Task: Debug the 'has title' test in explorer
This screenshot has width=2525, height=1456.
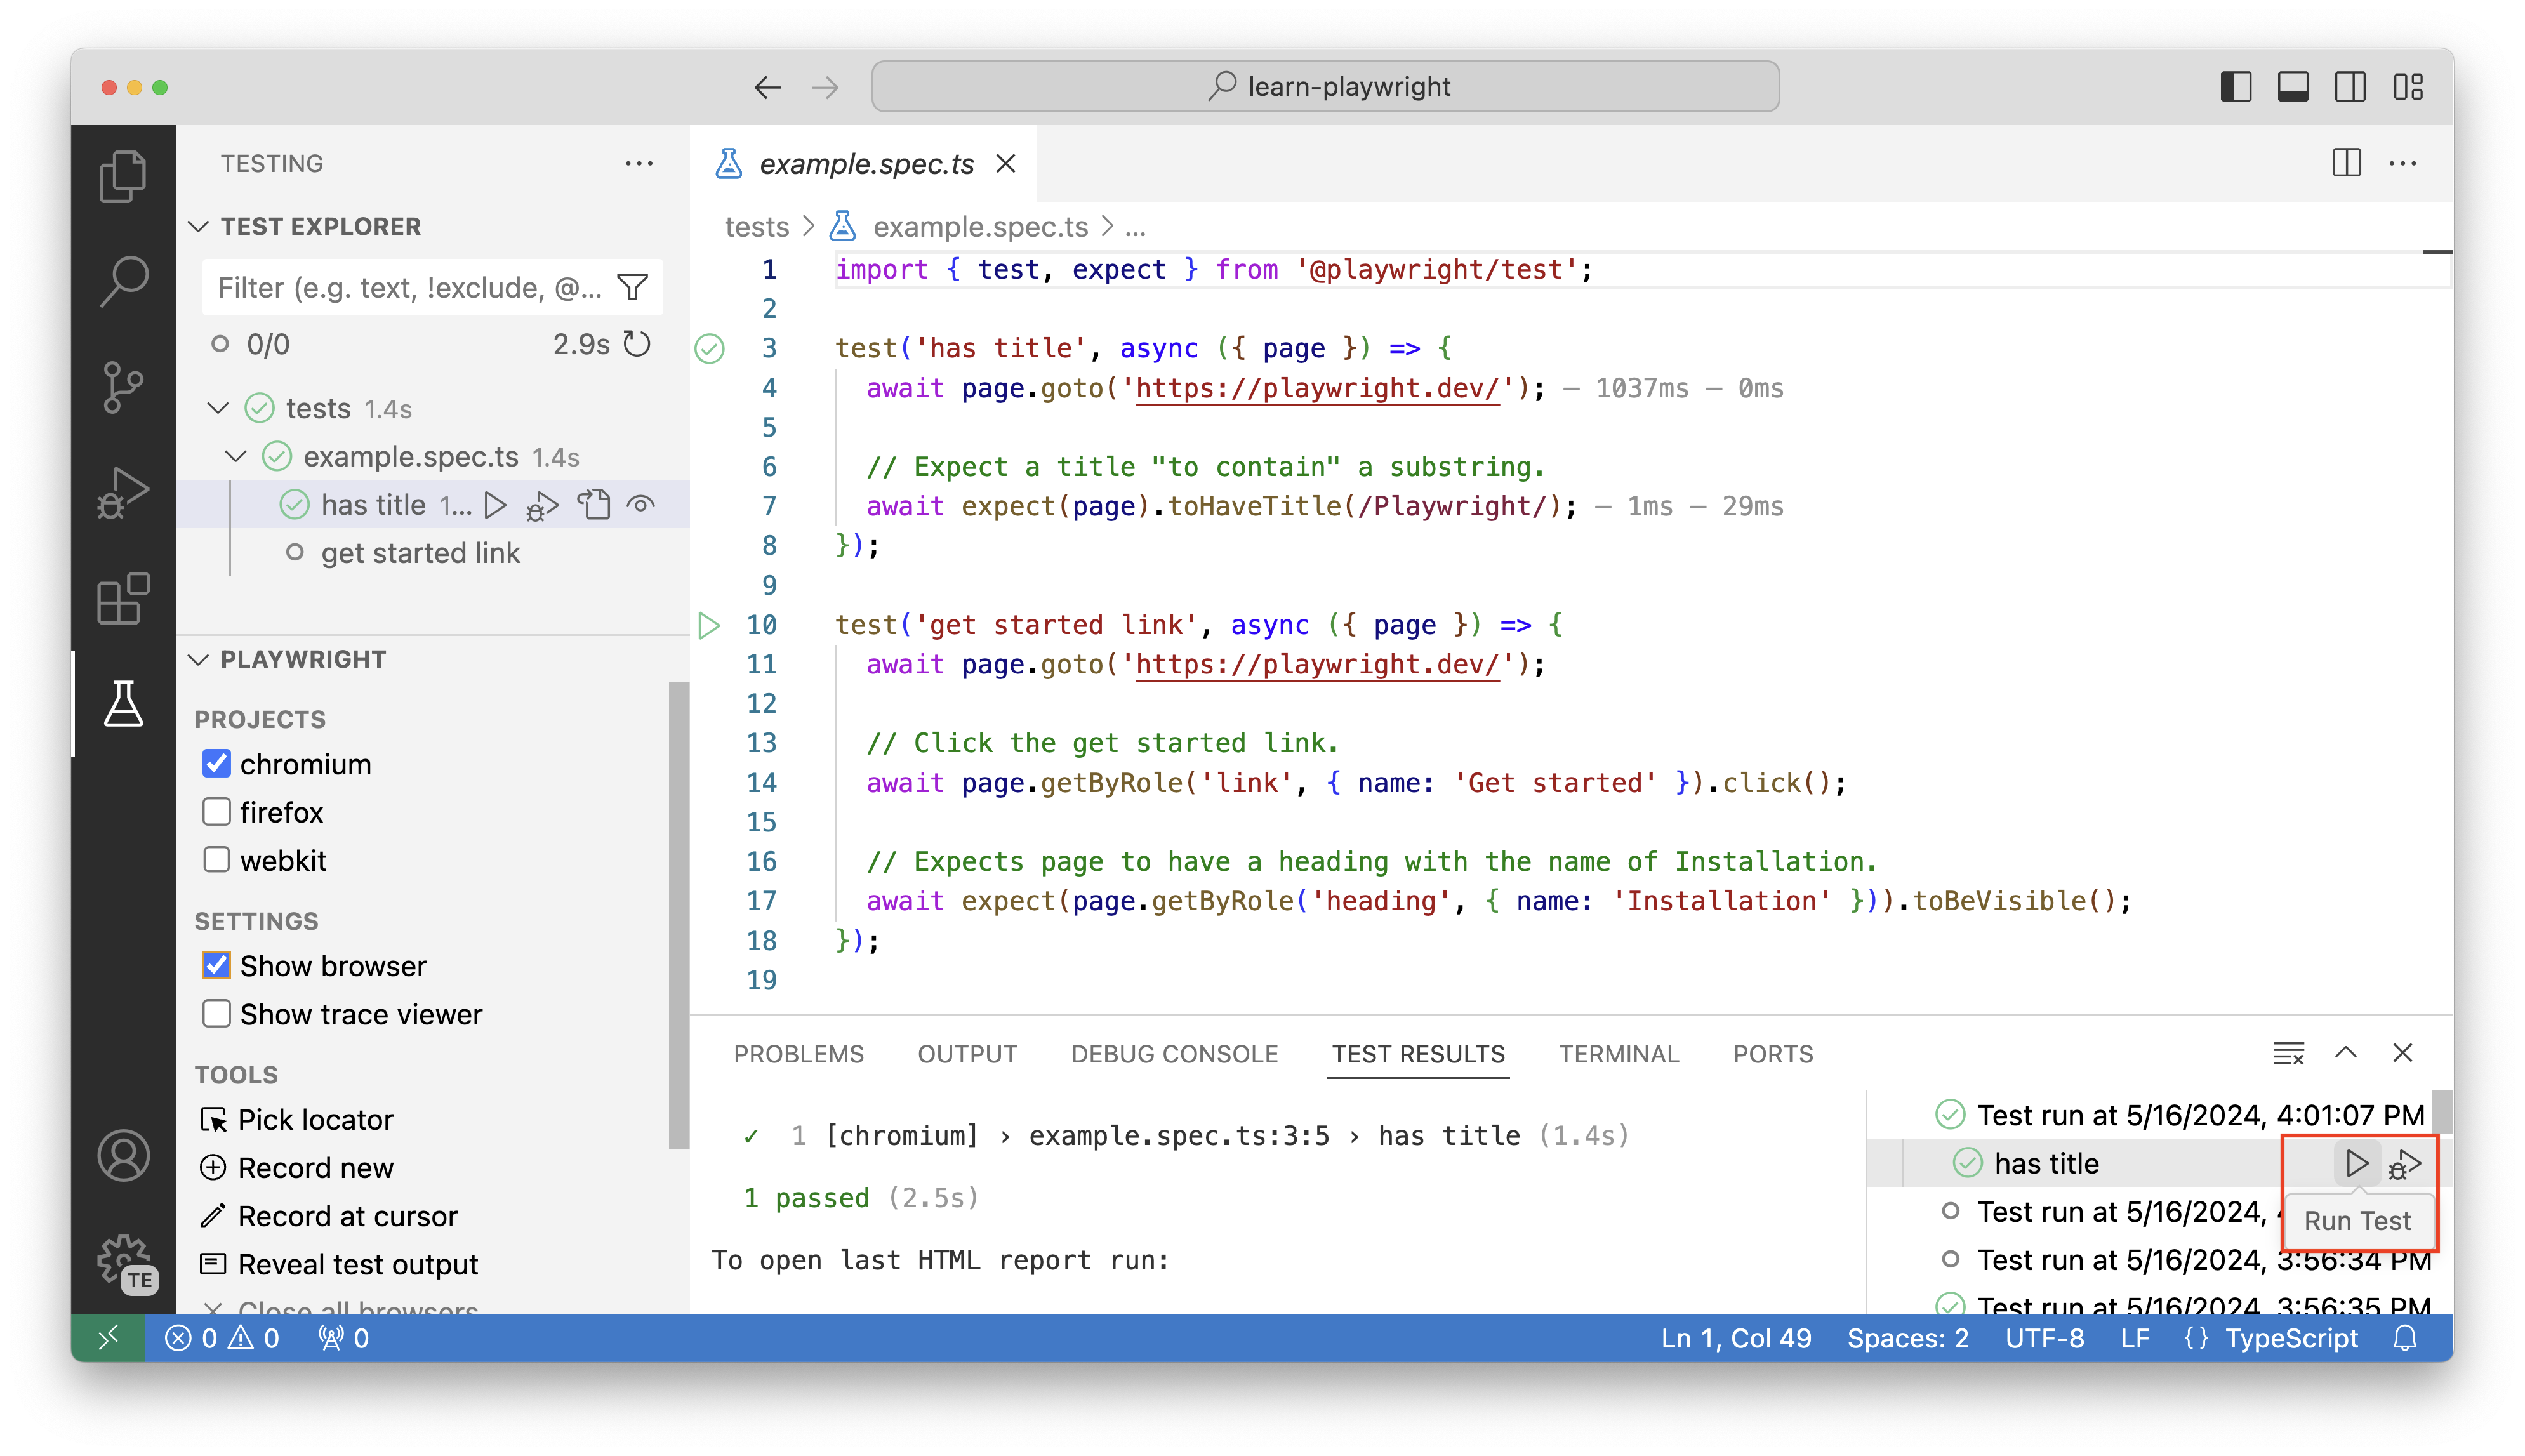Action: (542, 506)
